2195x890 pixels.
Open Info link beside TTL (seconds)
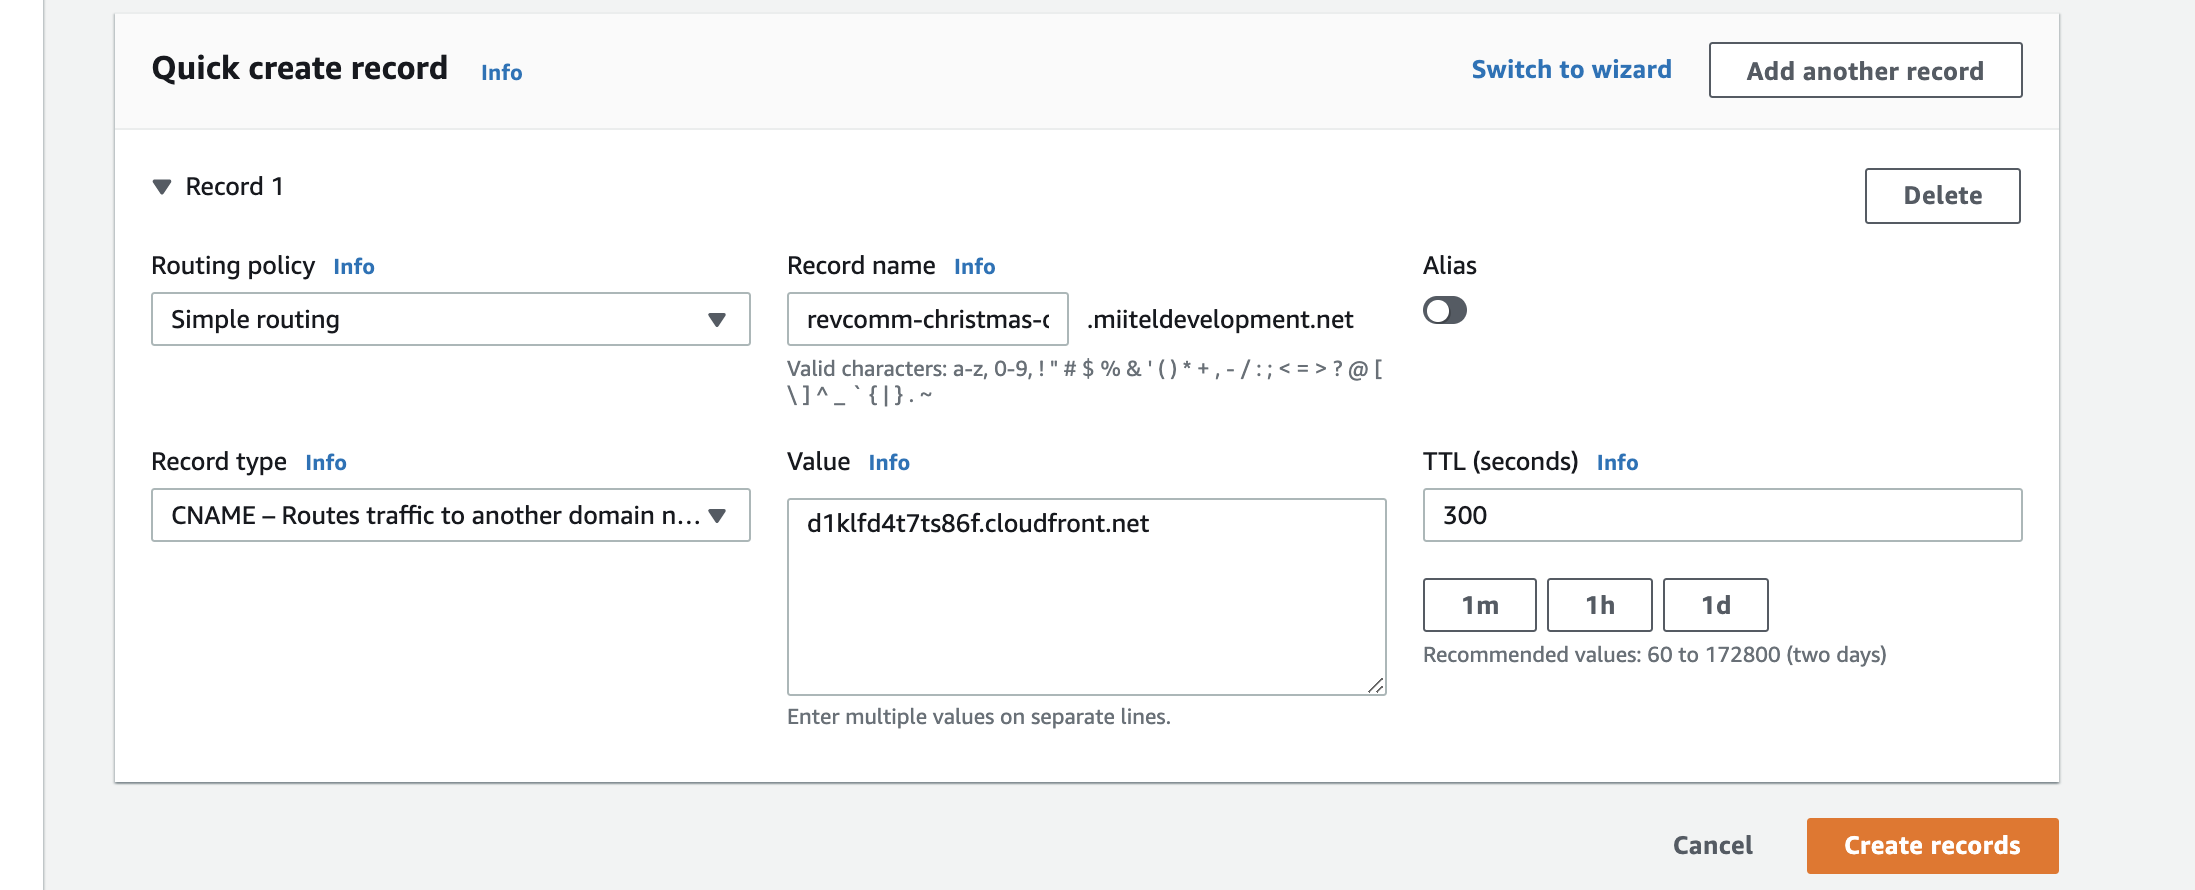(x=1617, y=463)
